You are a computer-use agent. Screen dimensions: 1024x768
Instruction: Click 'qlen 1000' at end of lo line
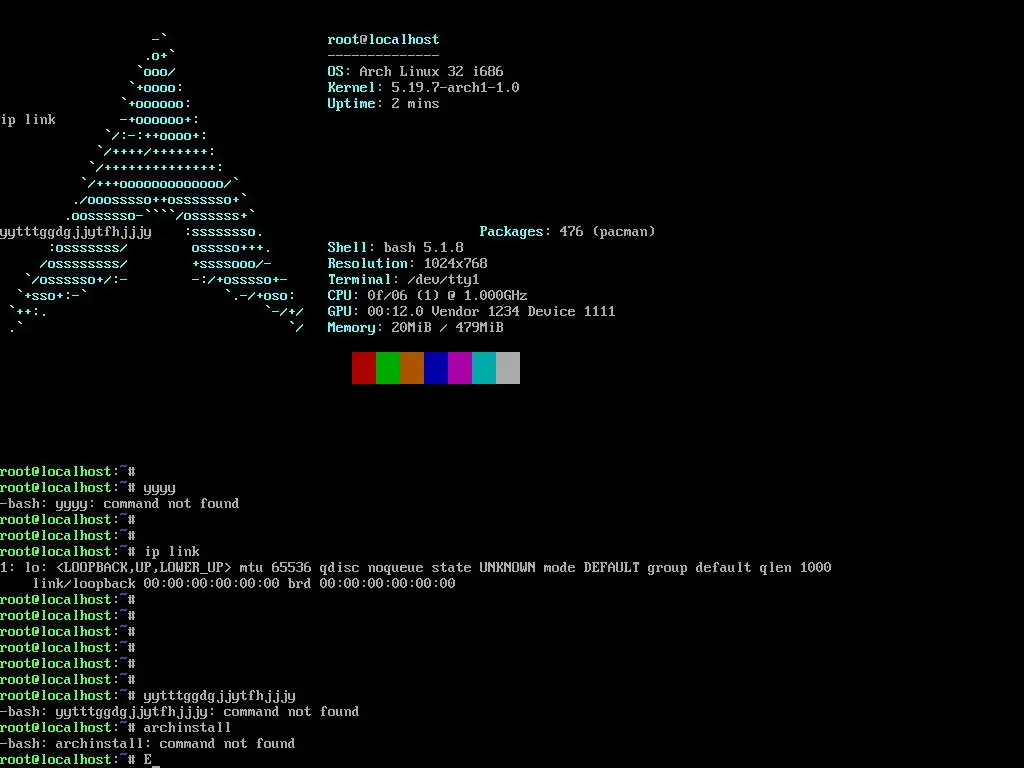[796, 568]
